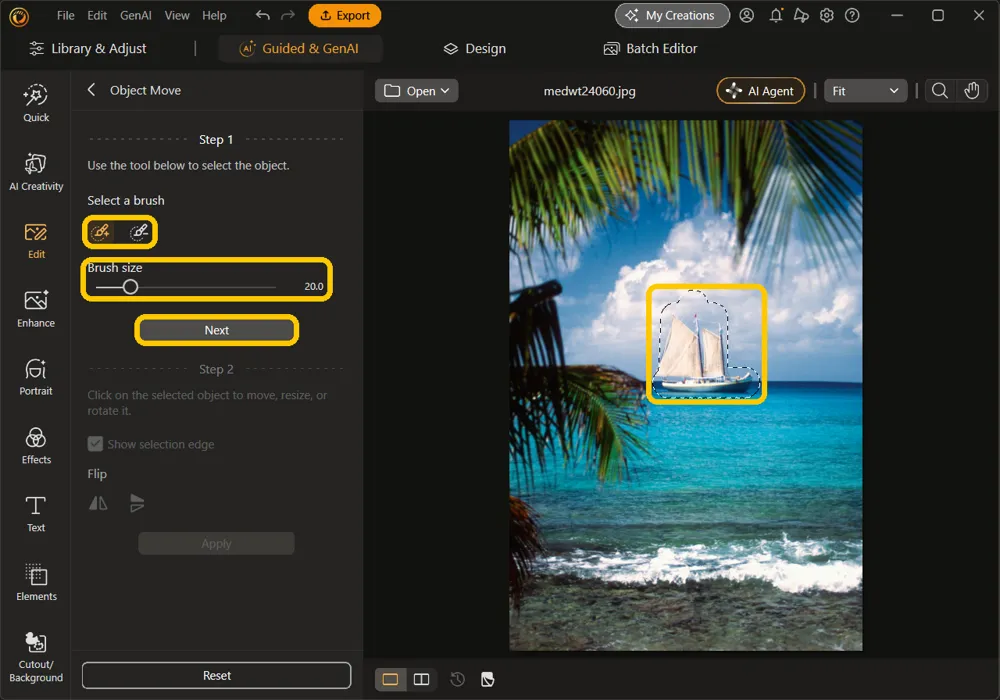The height and width of the screenshot is (700, 1000).
Task: Switch to split compare view
Action: tap(422, 679)
